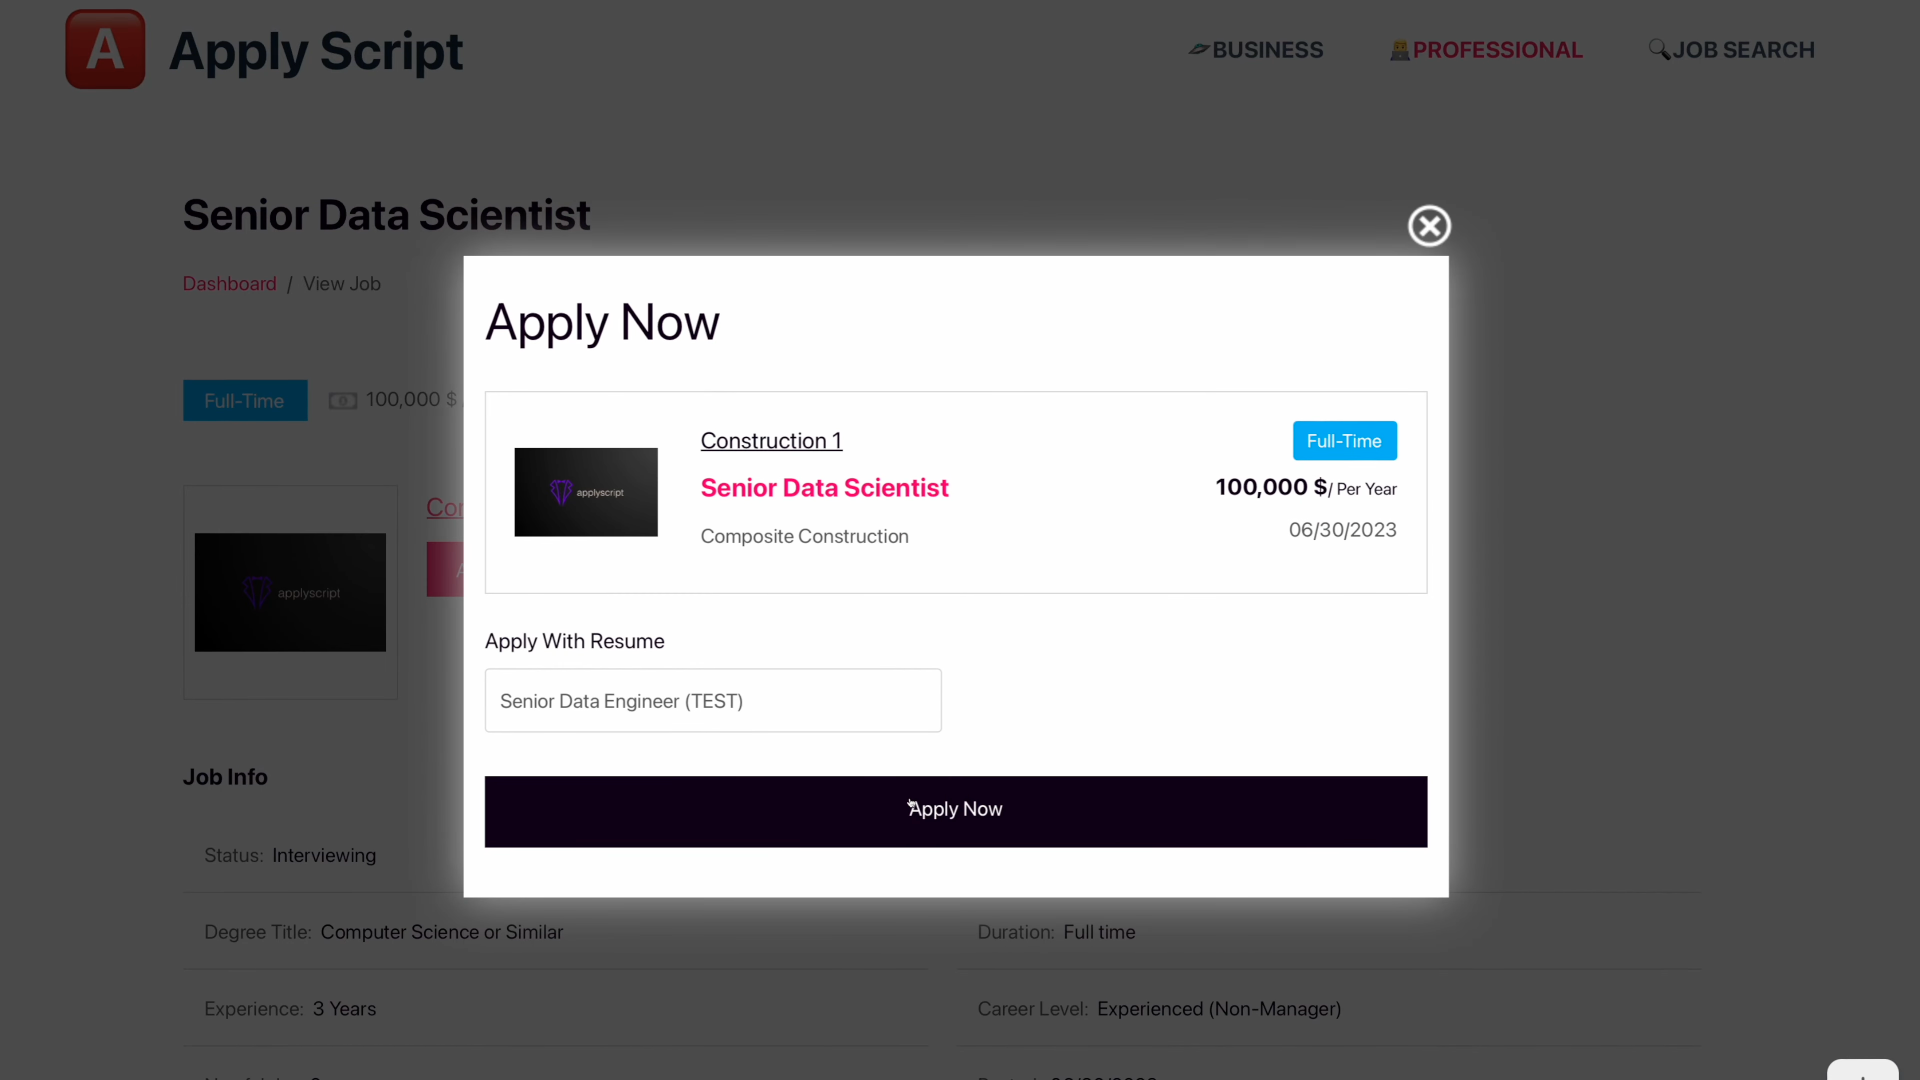Submit with the dark Apply Now button

click(956, 812)
